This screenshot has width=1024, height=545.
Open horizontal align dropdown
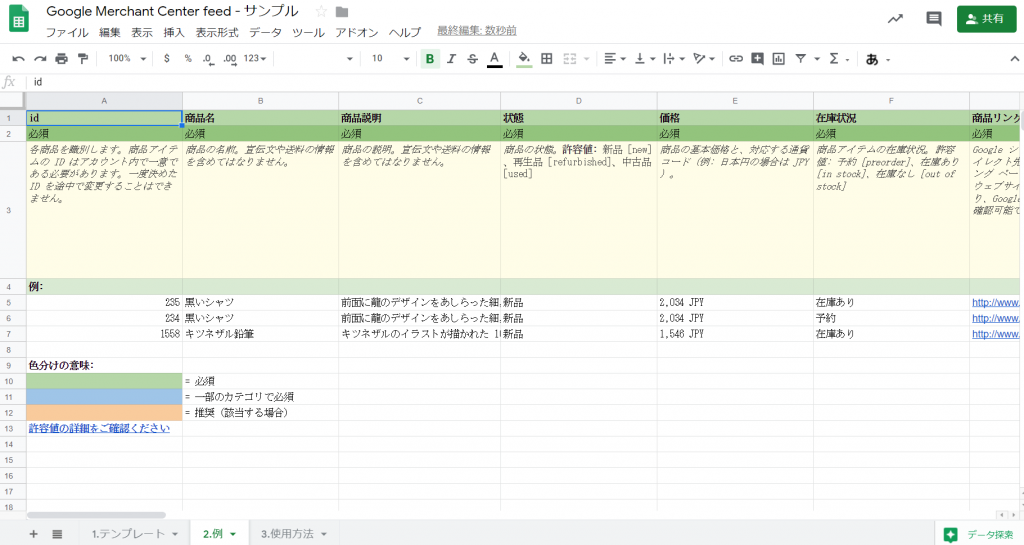(x=615, y=59)
